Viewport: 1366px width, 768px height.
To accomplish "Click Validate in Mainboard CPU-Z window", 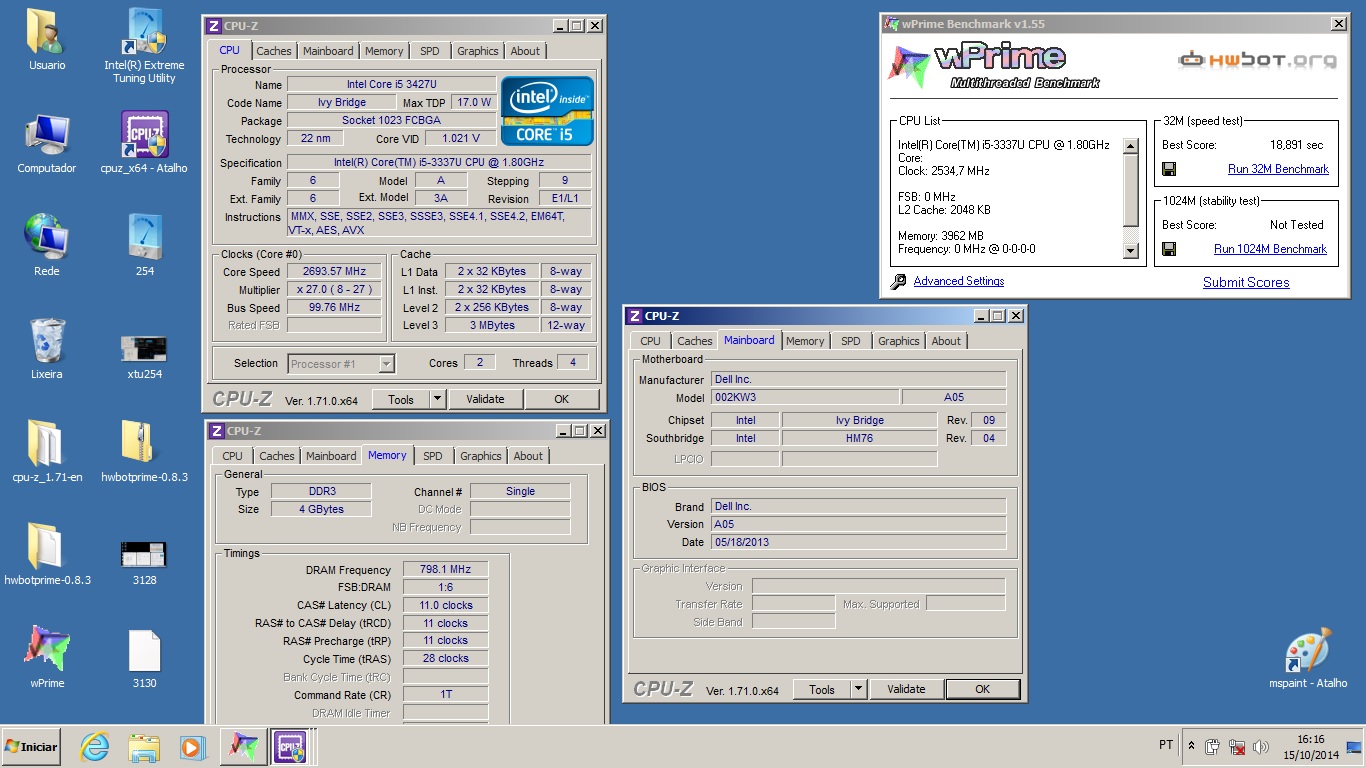I will tap(906, 689).
